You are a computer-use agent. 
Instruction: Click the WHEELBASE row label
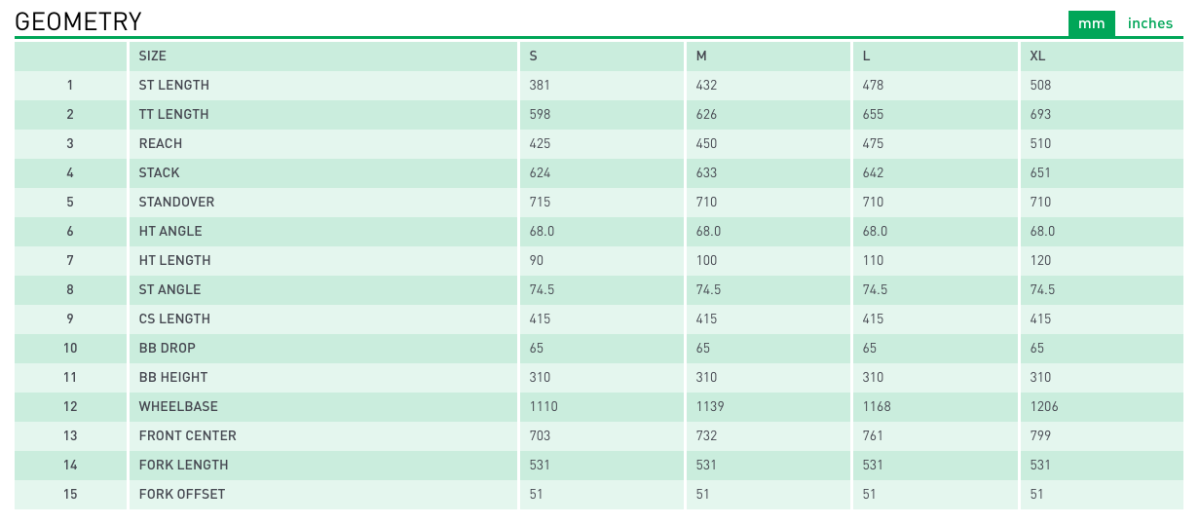point(178,406)
